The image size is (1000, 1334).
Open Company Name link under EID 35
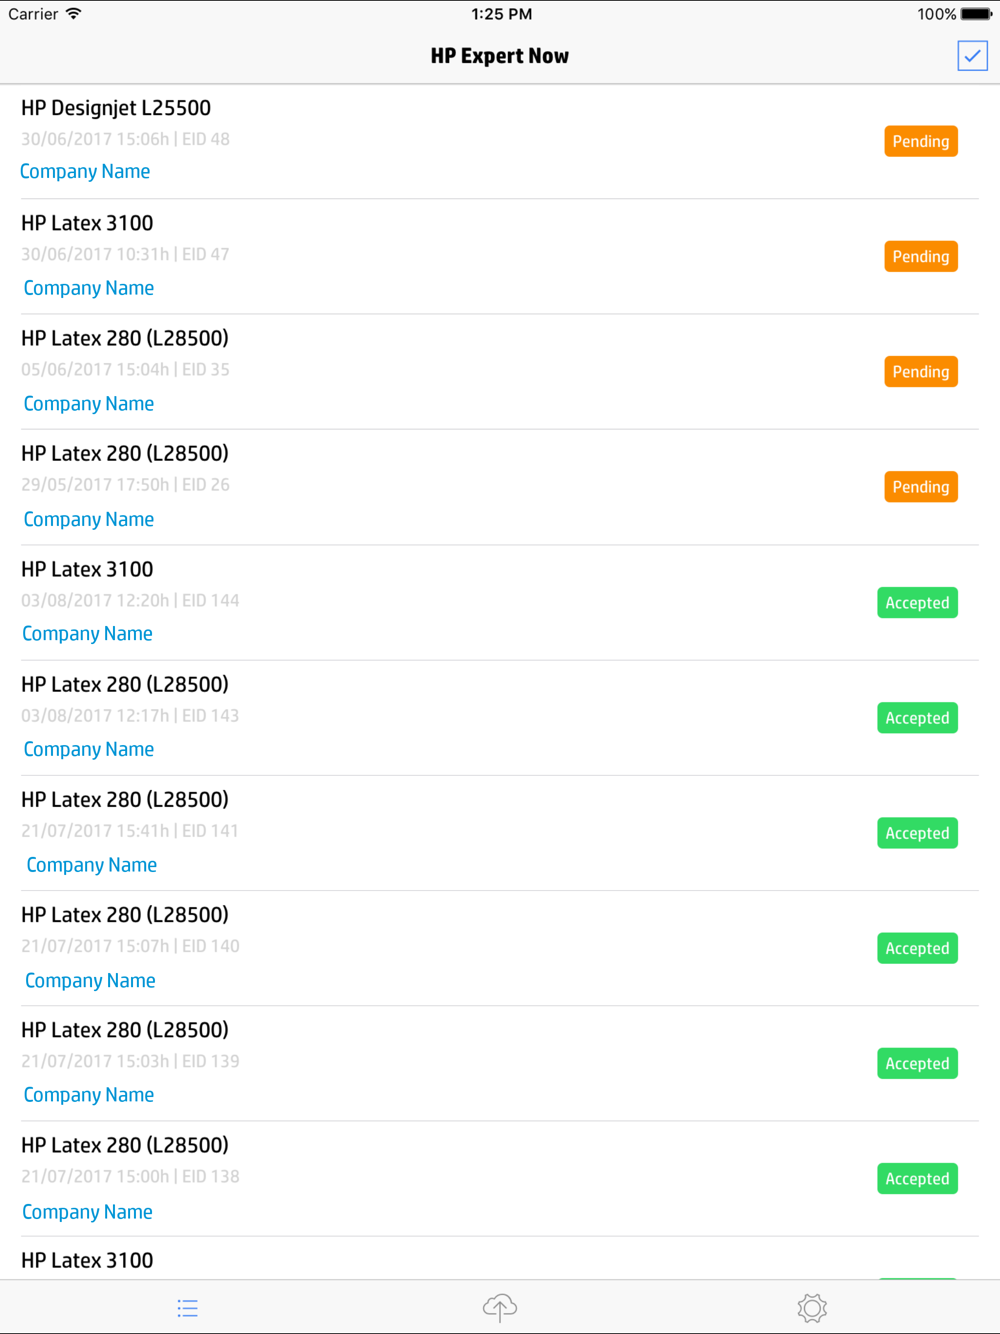coord(89,404)
